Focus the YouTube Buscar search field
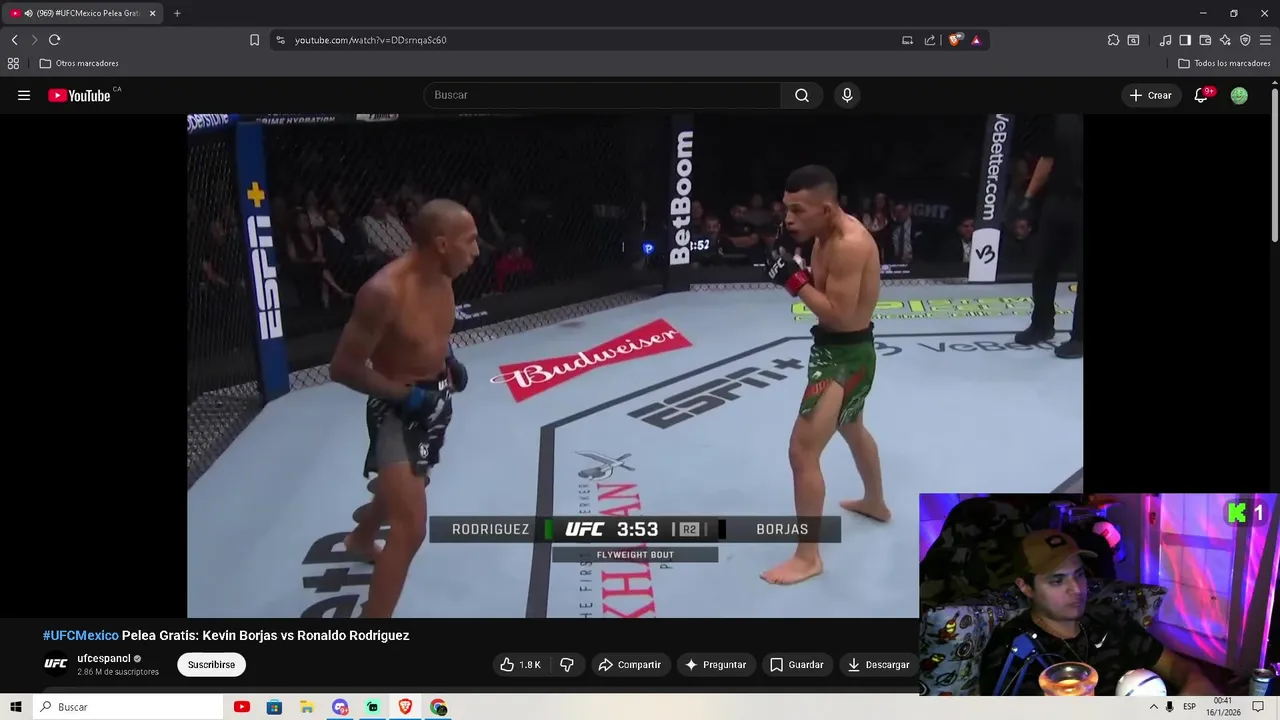Screen dimensions: 1280x720 [603, 95]
